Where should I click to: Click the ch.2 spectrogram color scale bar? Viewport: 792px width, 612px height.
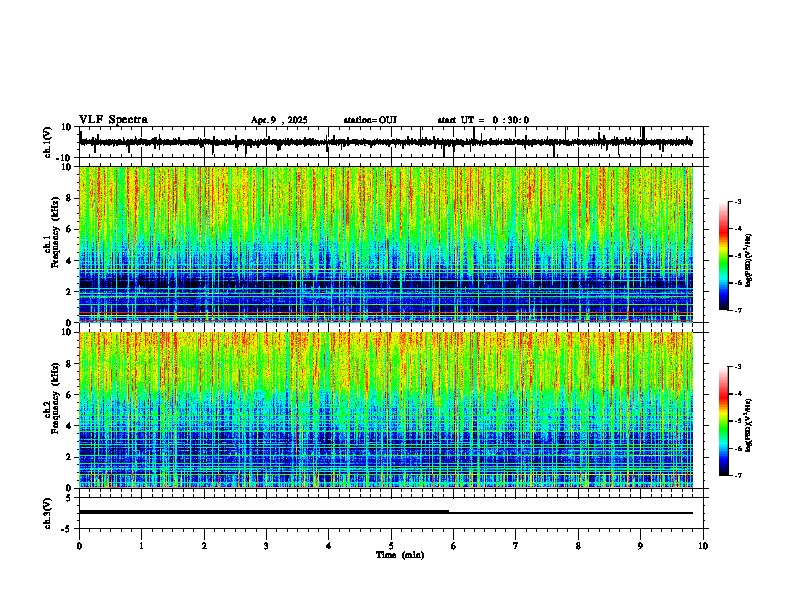[724, 421]
